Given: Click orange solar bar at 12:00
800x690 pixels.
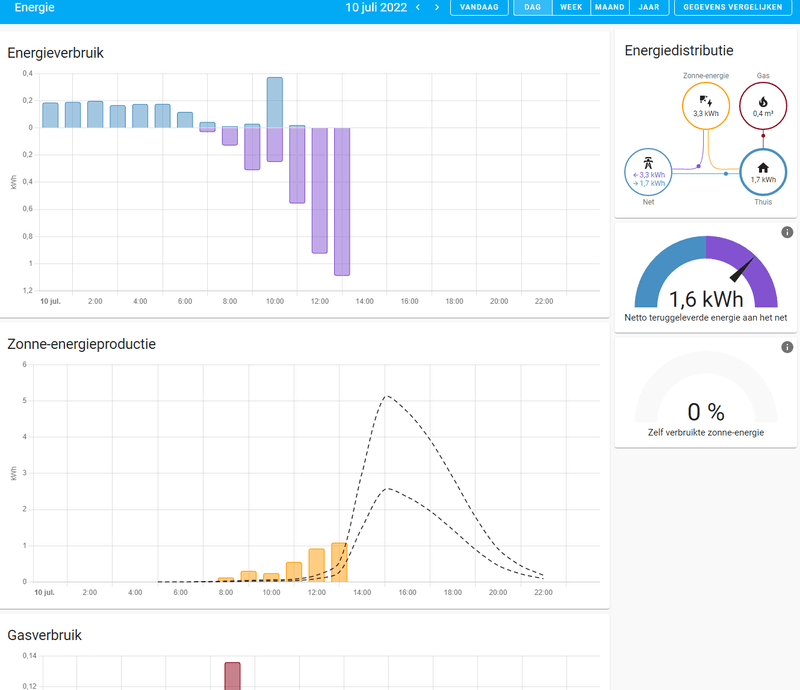Looking at the screenshot, I should pos(316,565).
